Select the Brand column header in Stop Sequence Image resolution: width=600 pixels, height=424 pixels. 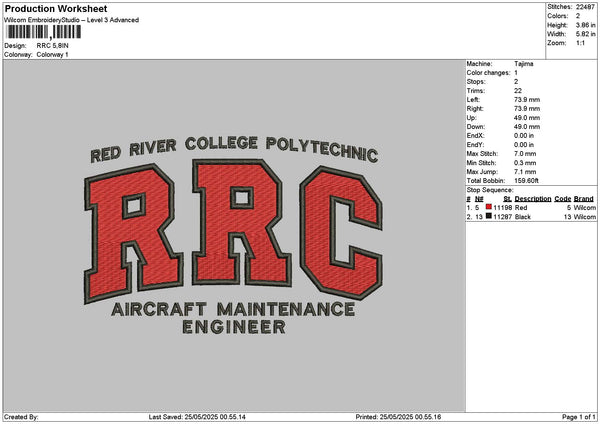point(585,199)
